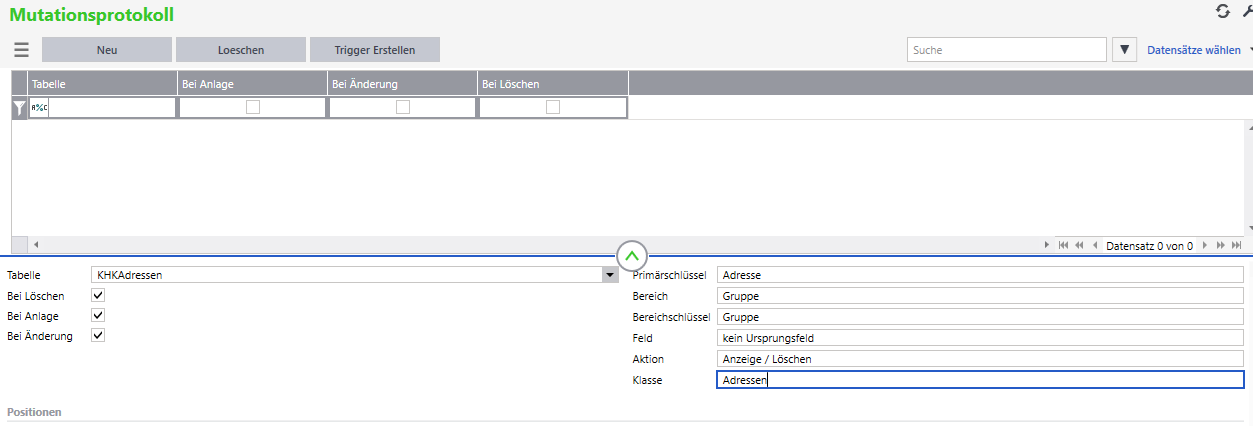Click the filter icon in grid row

coord(19,108)
